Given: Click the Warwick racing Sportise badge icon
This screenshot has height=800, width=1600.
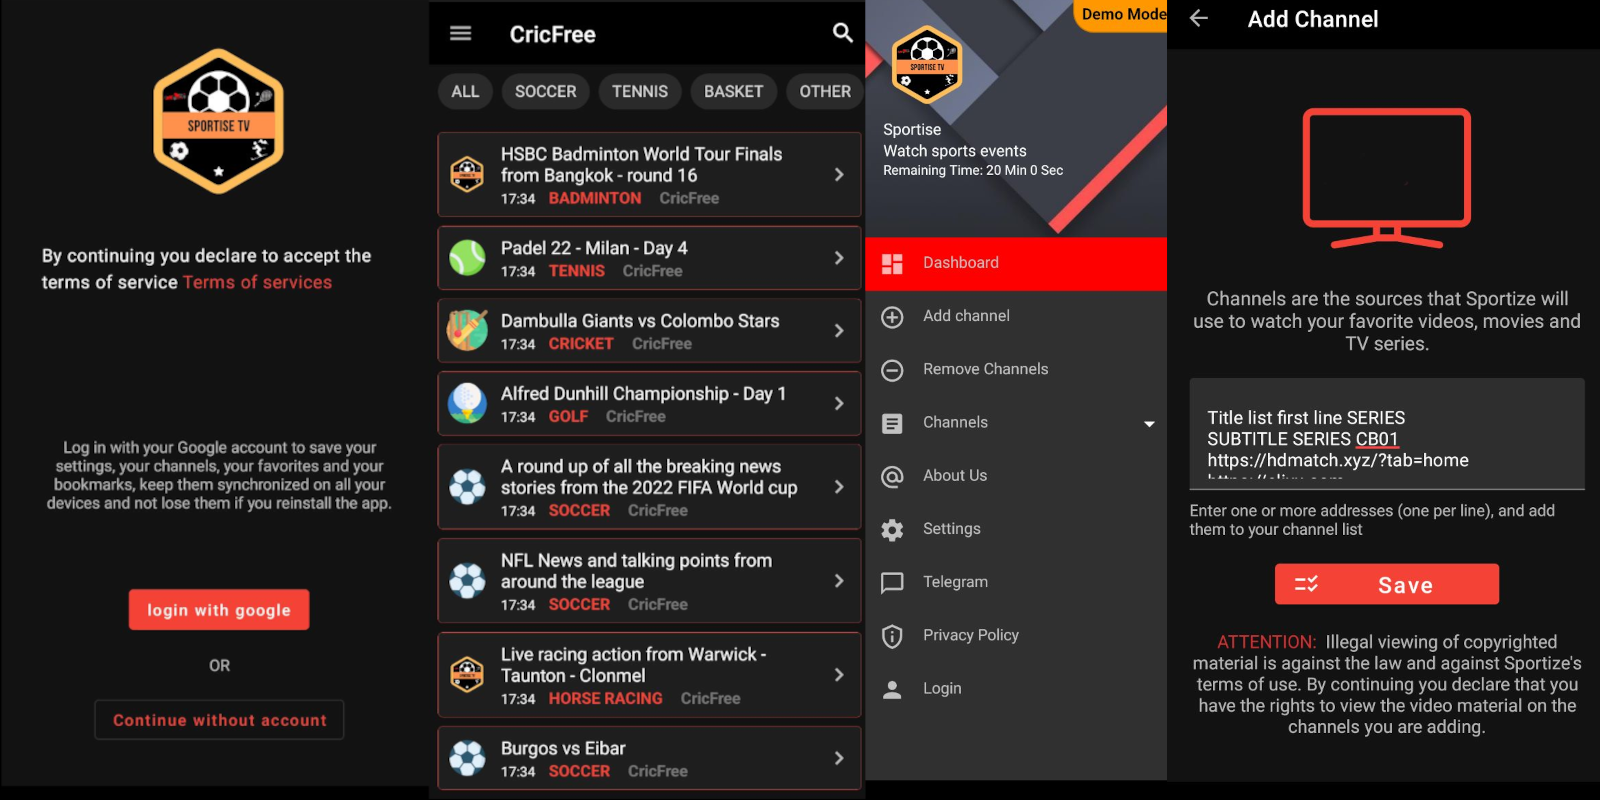Looking at the screenshot, I should 467,674.
